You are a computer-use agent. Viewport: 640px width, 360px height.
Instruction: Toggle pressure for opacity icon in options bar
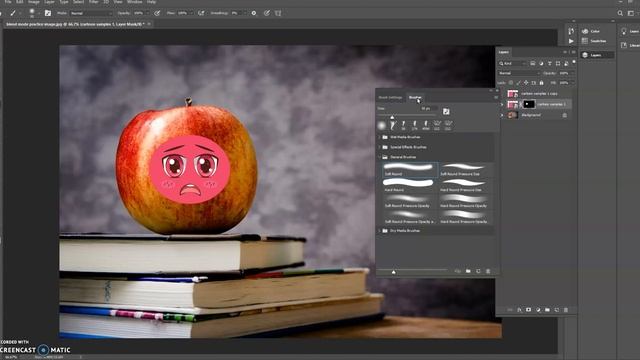coord(157,13)
